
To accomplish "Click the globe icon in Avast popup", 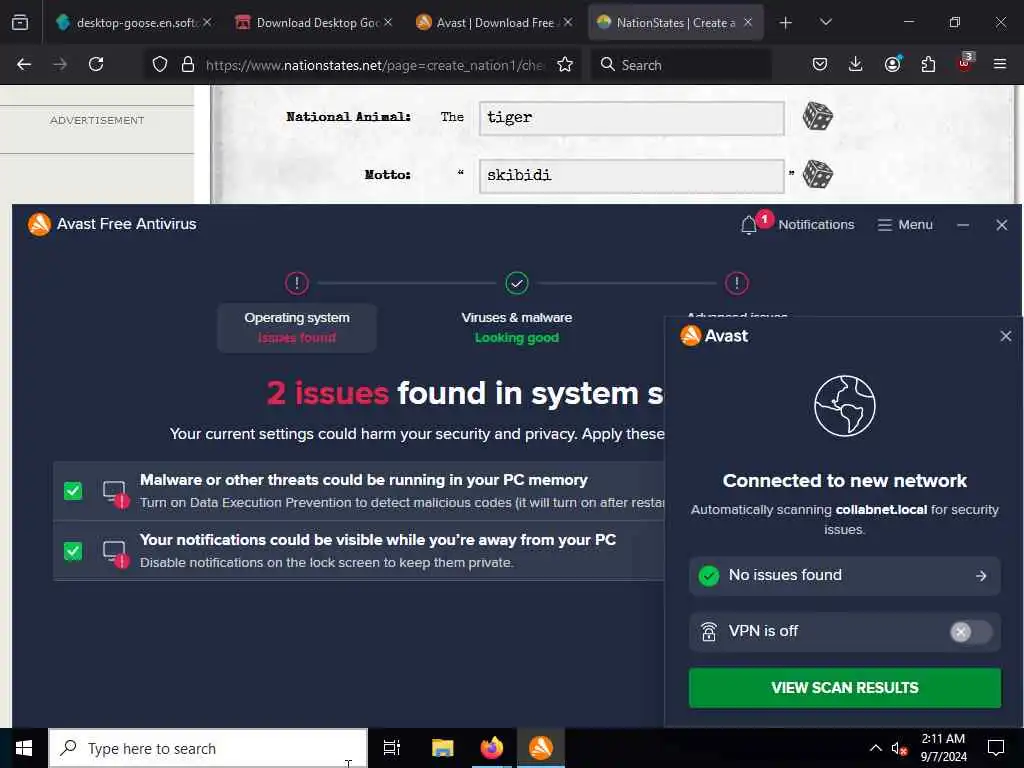I will point(844,406).
